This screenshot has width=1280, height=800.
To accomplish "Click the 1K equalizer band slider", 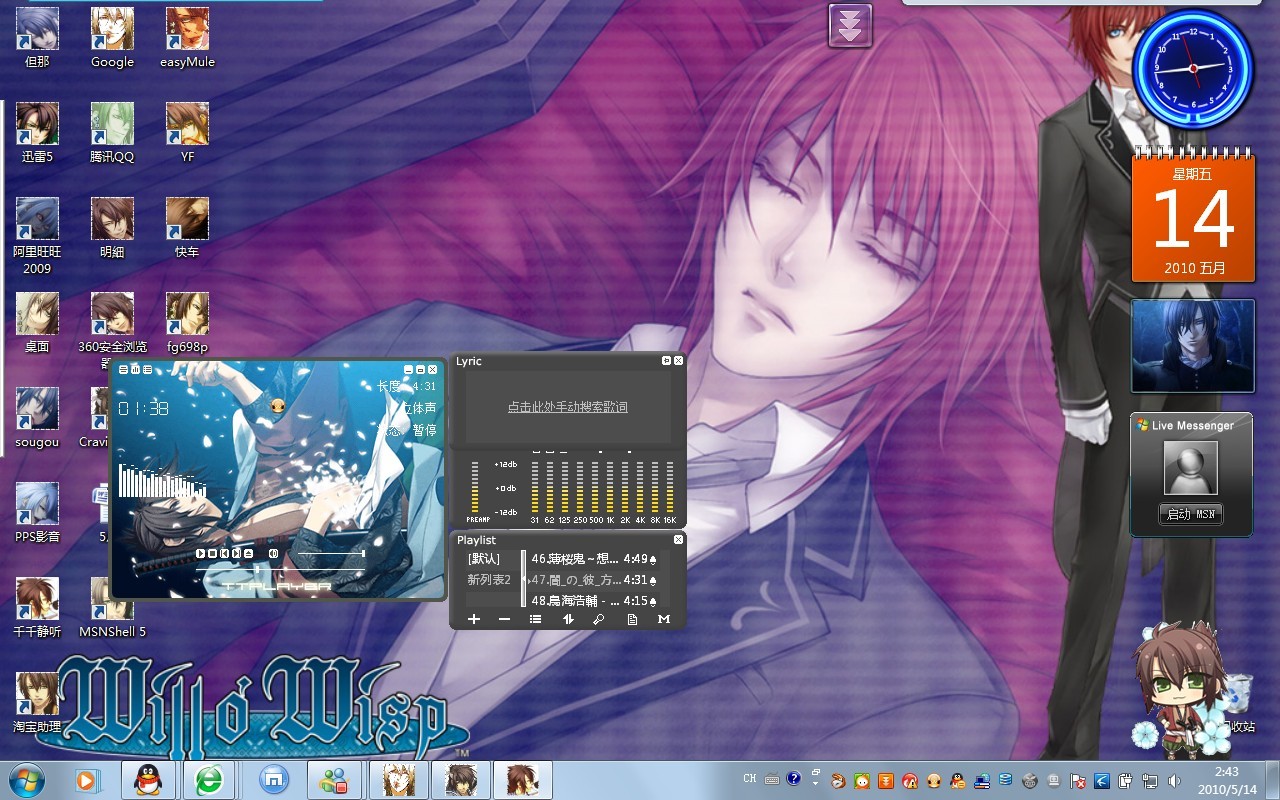I will click(610, 487).
